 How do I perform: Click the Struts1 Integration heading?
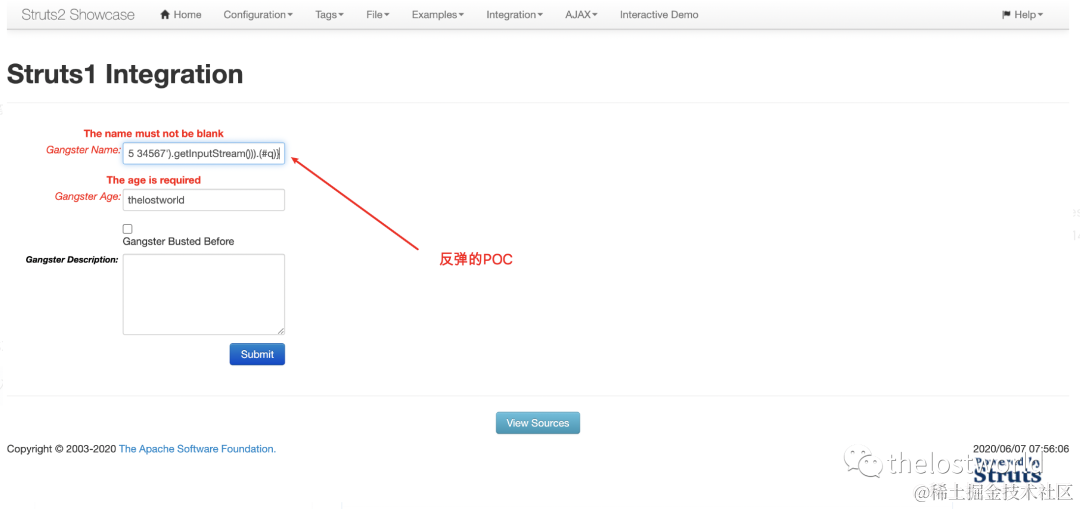pyautogui.click(x=125, y=74)
